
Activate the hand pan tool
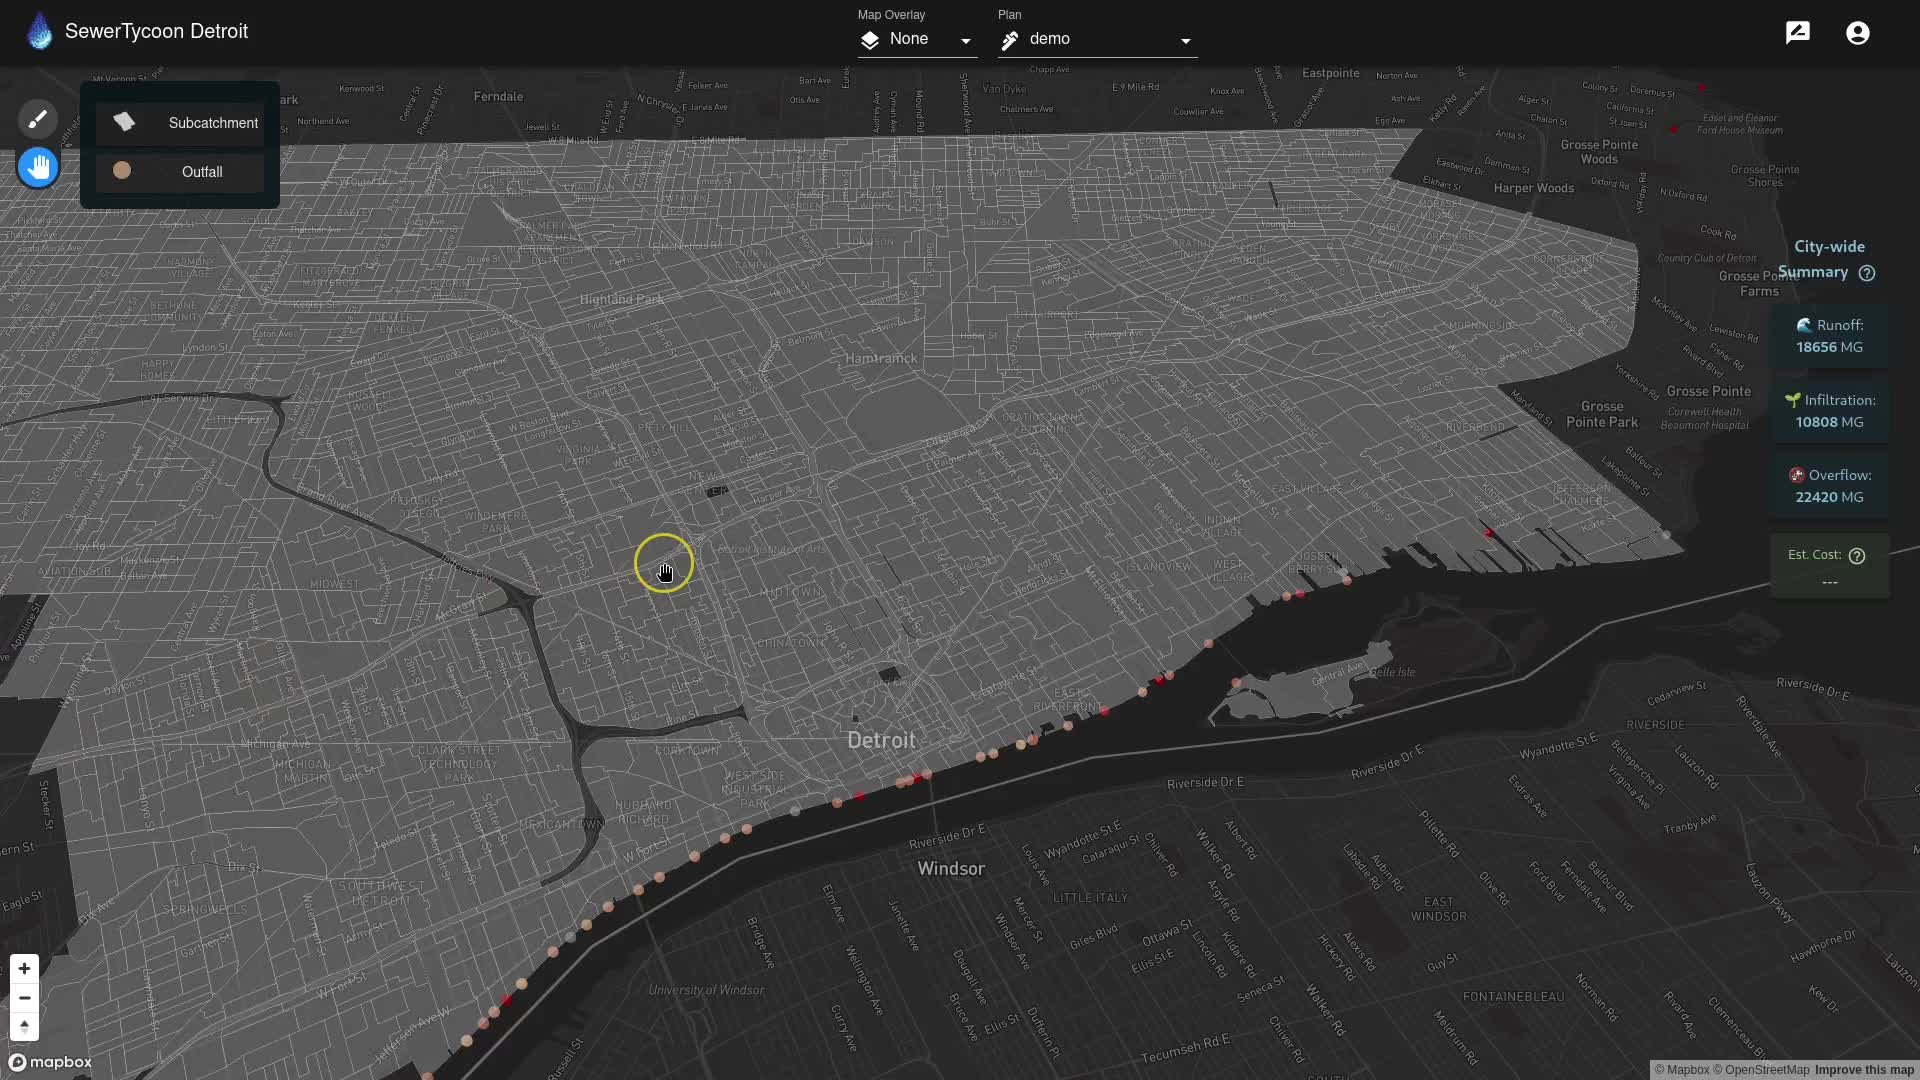38,167
